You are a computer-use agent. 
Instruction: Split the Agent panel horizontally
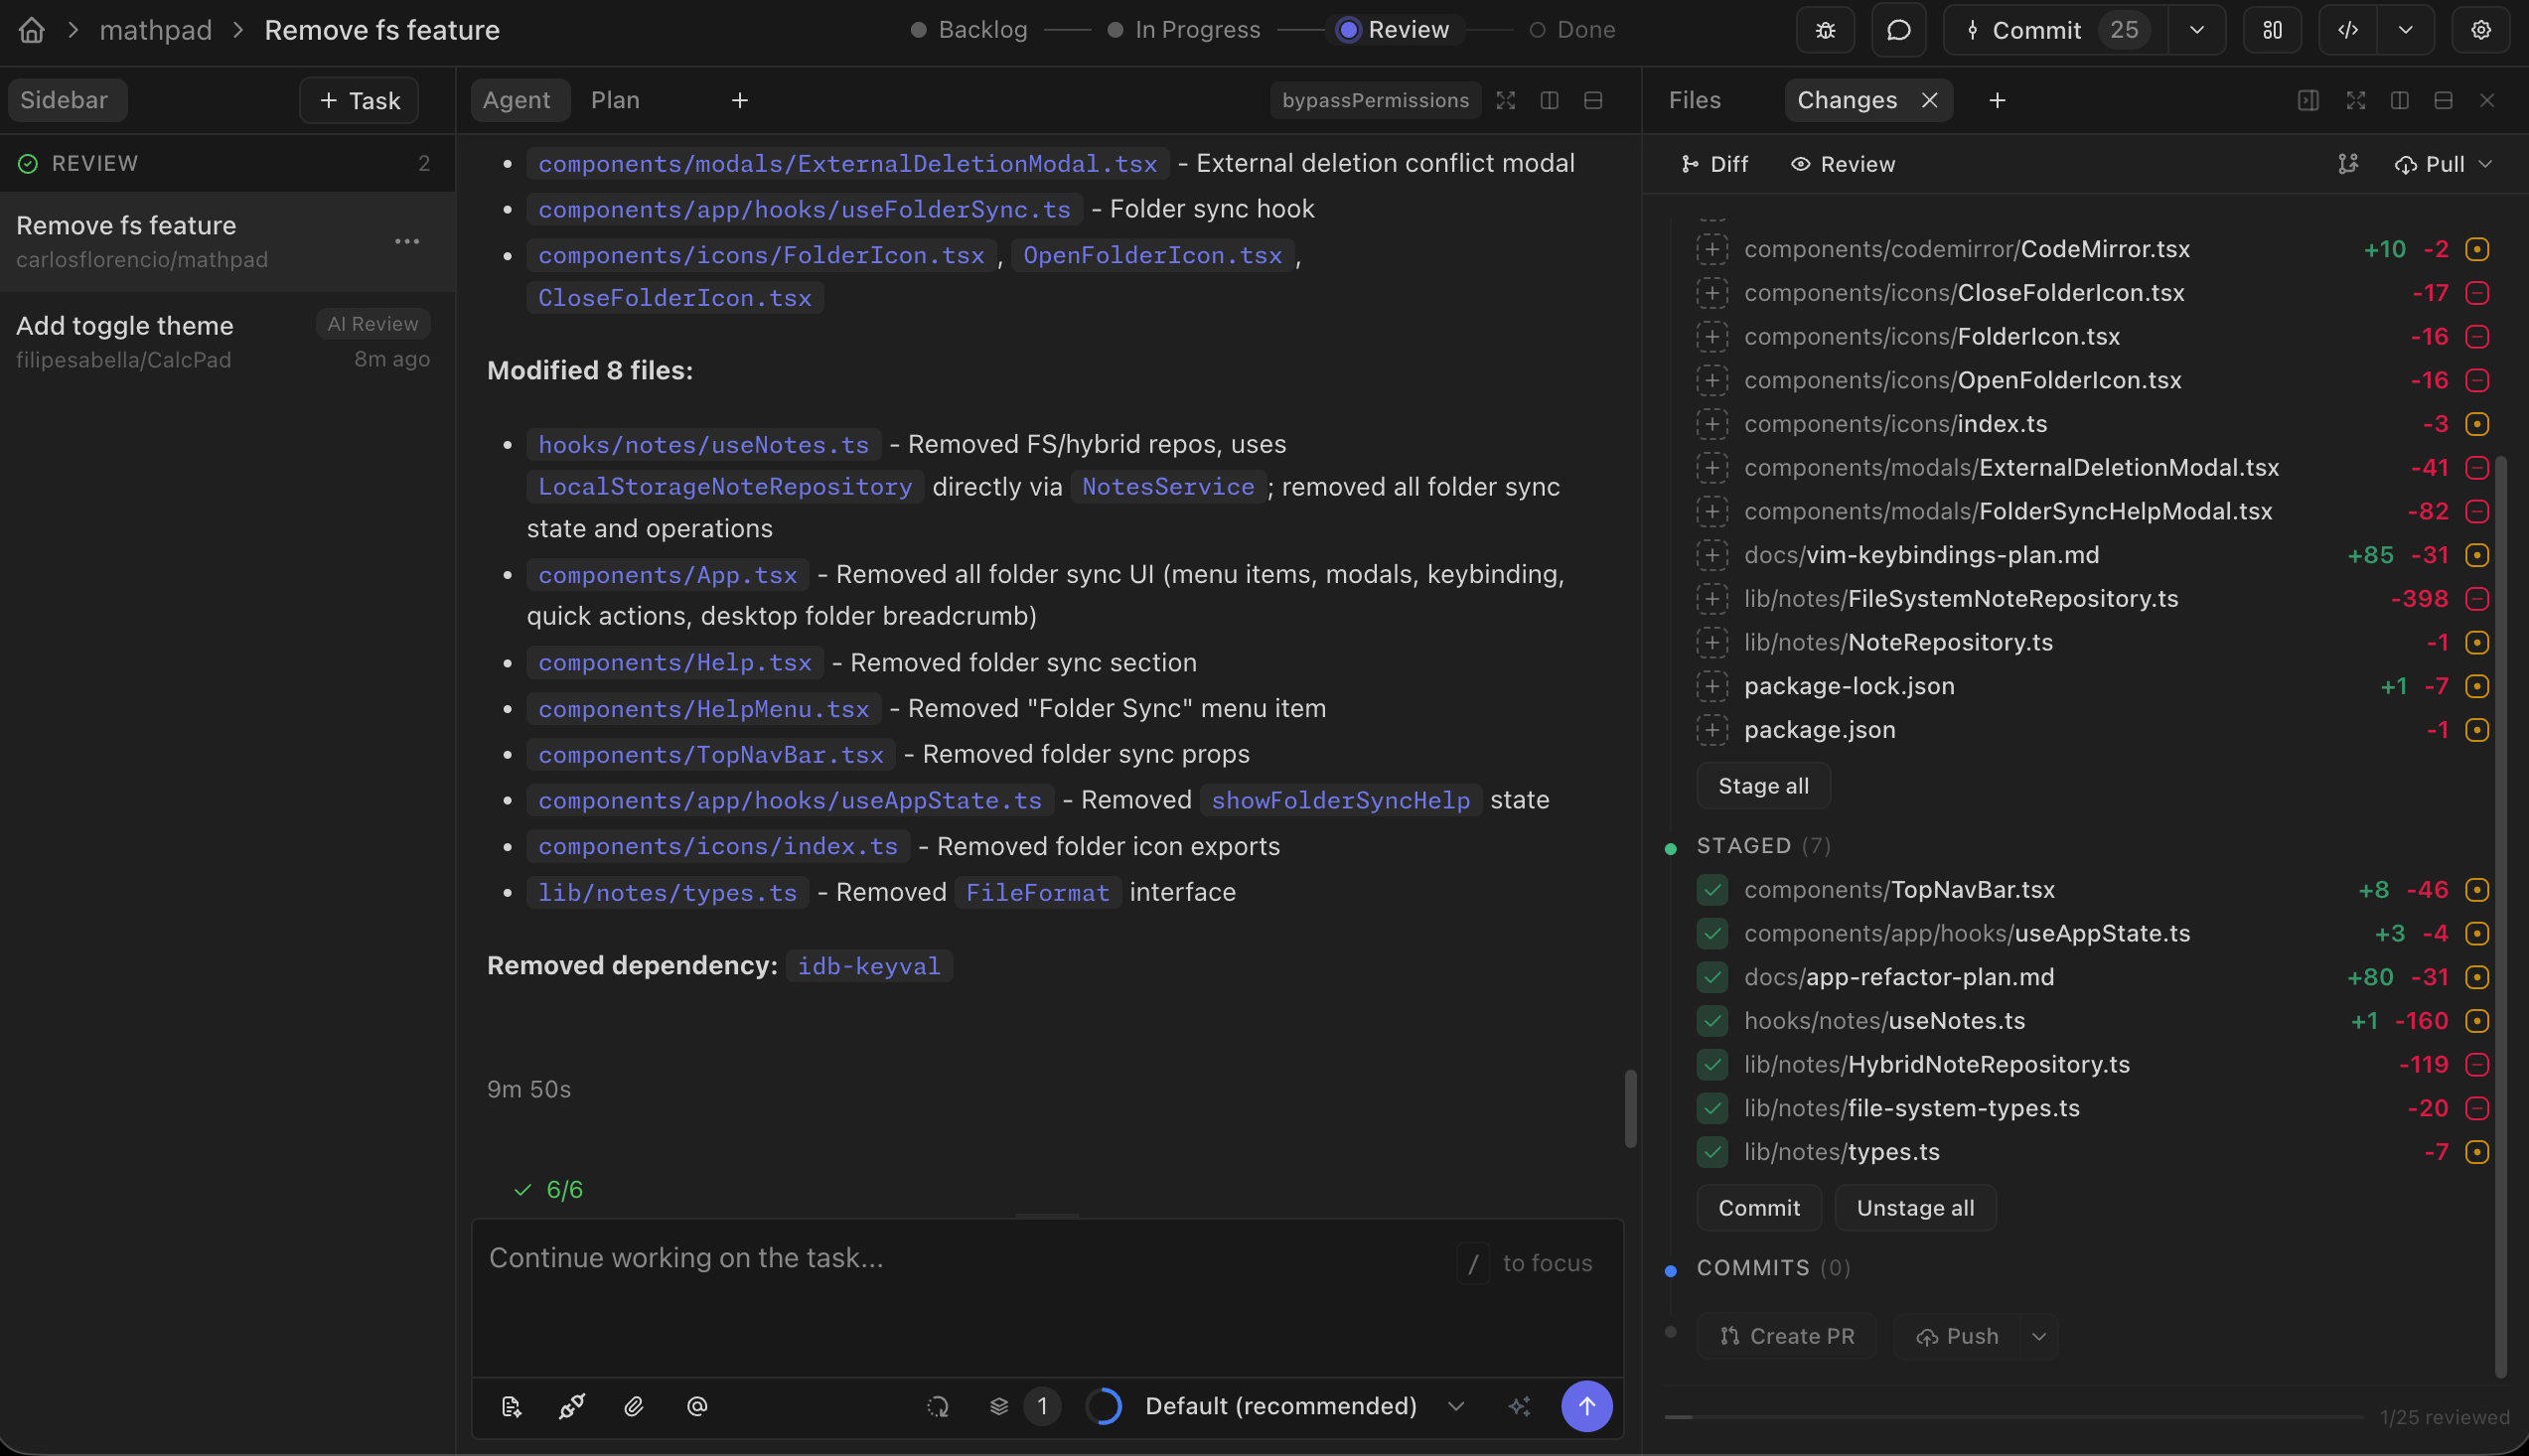(x=1593, y=100)
